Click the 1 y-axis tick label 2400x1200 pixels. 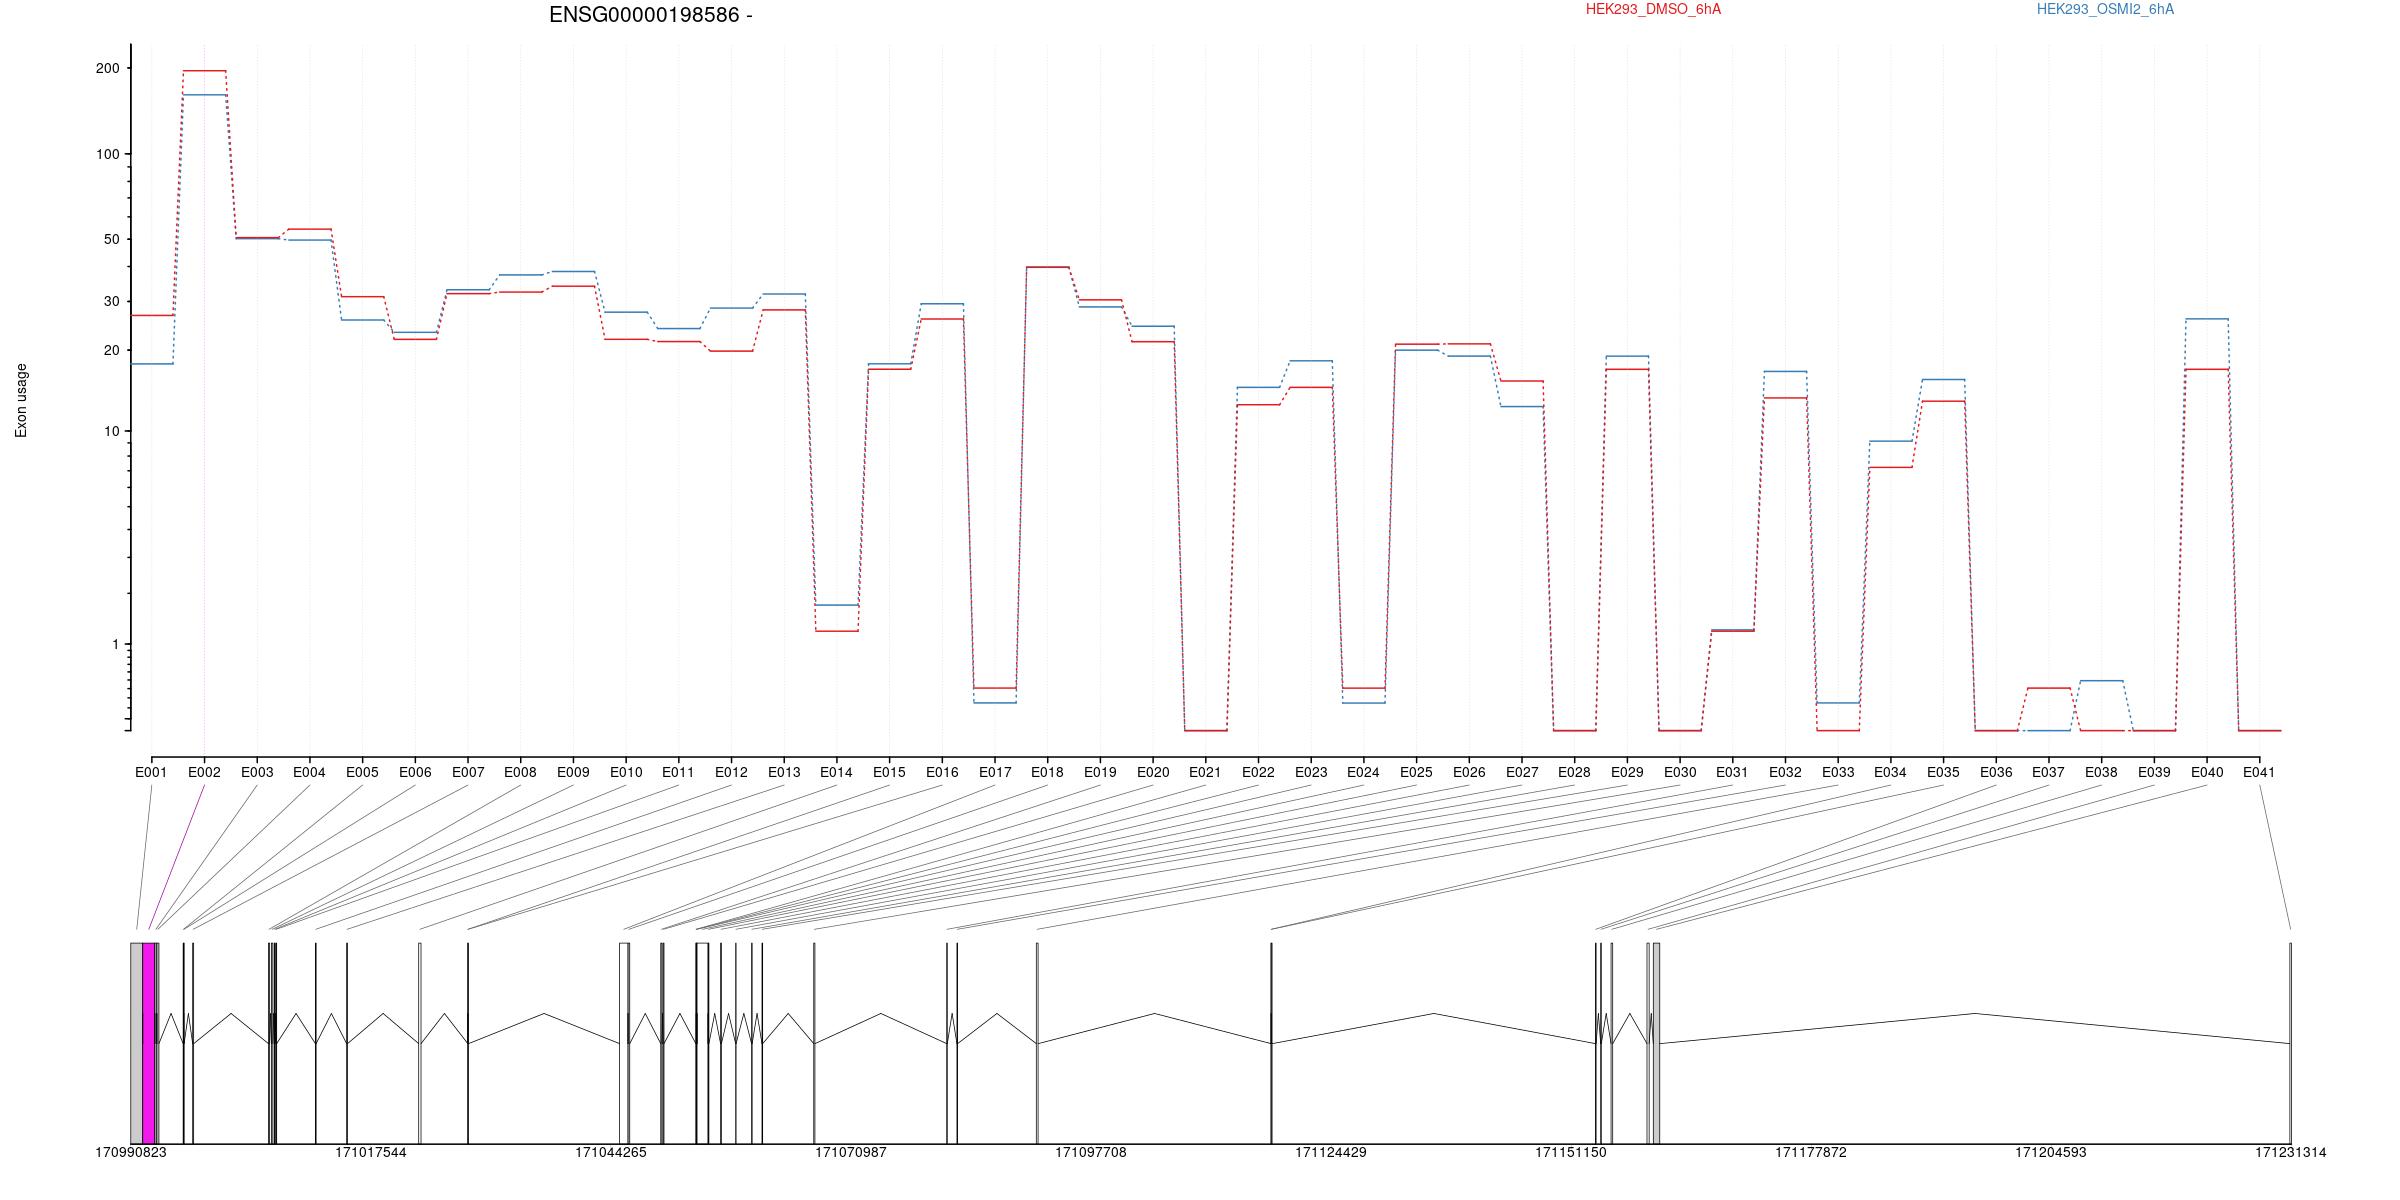(115, 645)
